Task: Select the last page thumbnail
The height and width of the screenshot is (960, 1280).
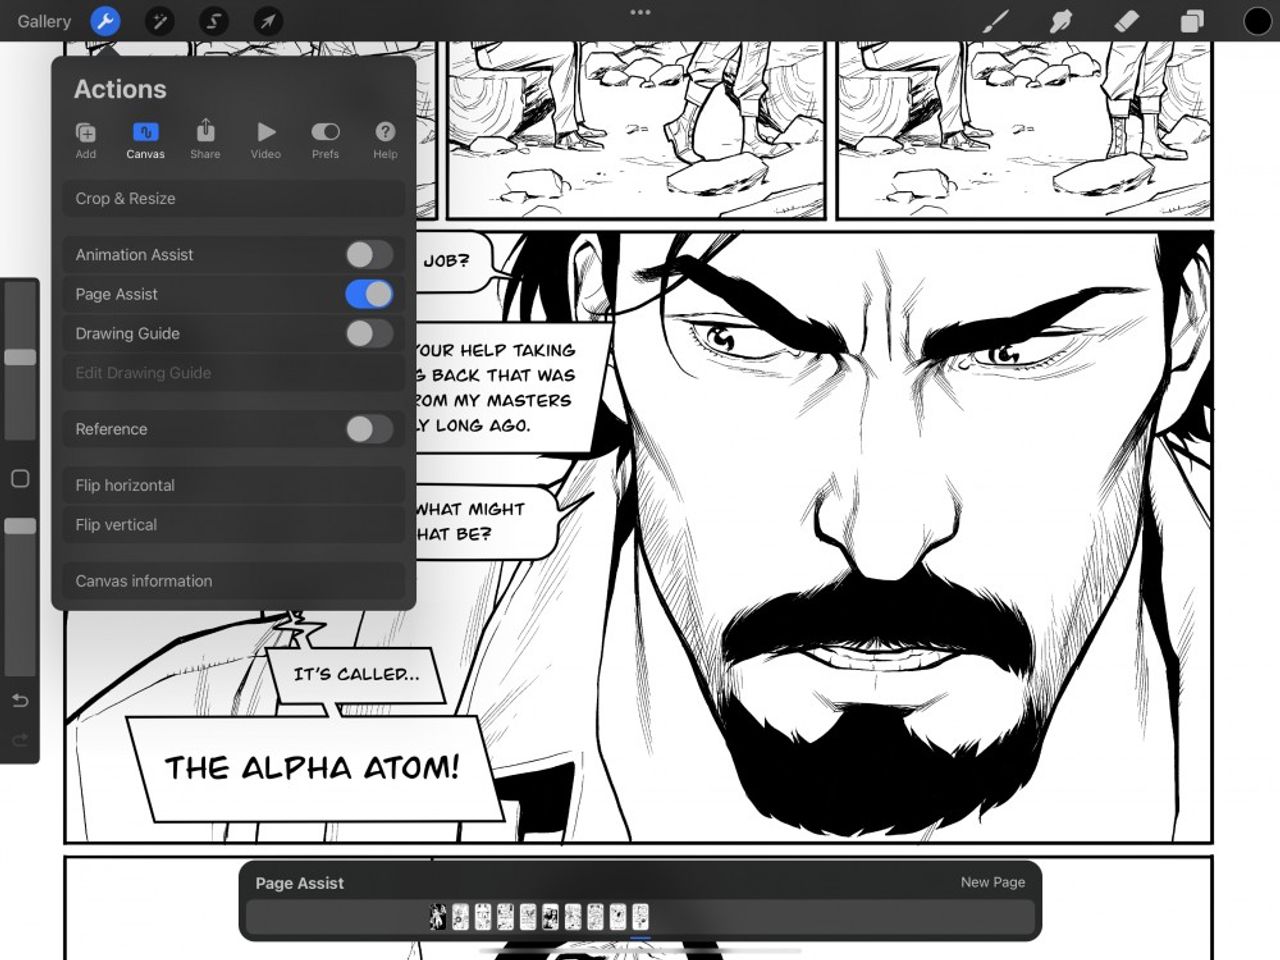Action: (x=641, y=917)
